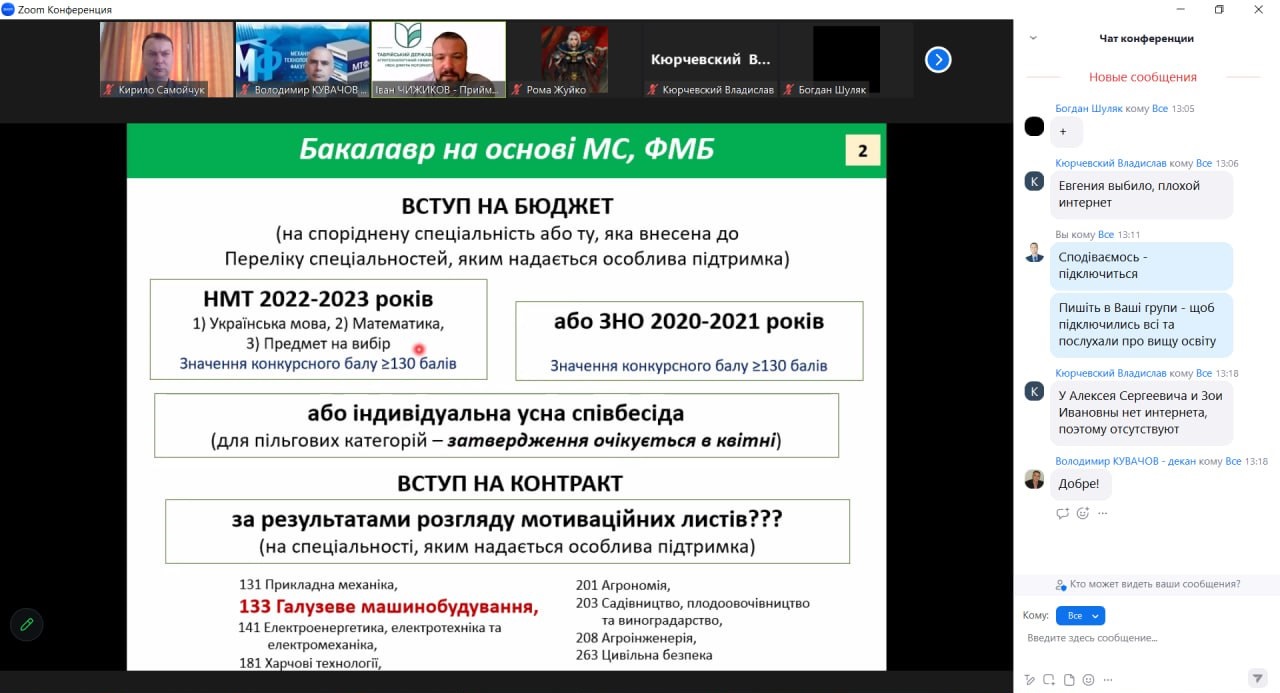Reply to the "Добре!" message
The image size is (1280, 693).
tap(1062, 513)
